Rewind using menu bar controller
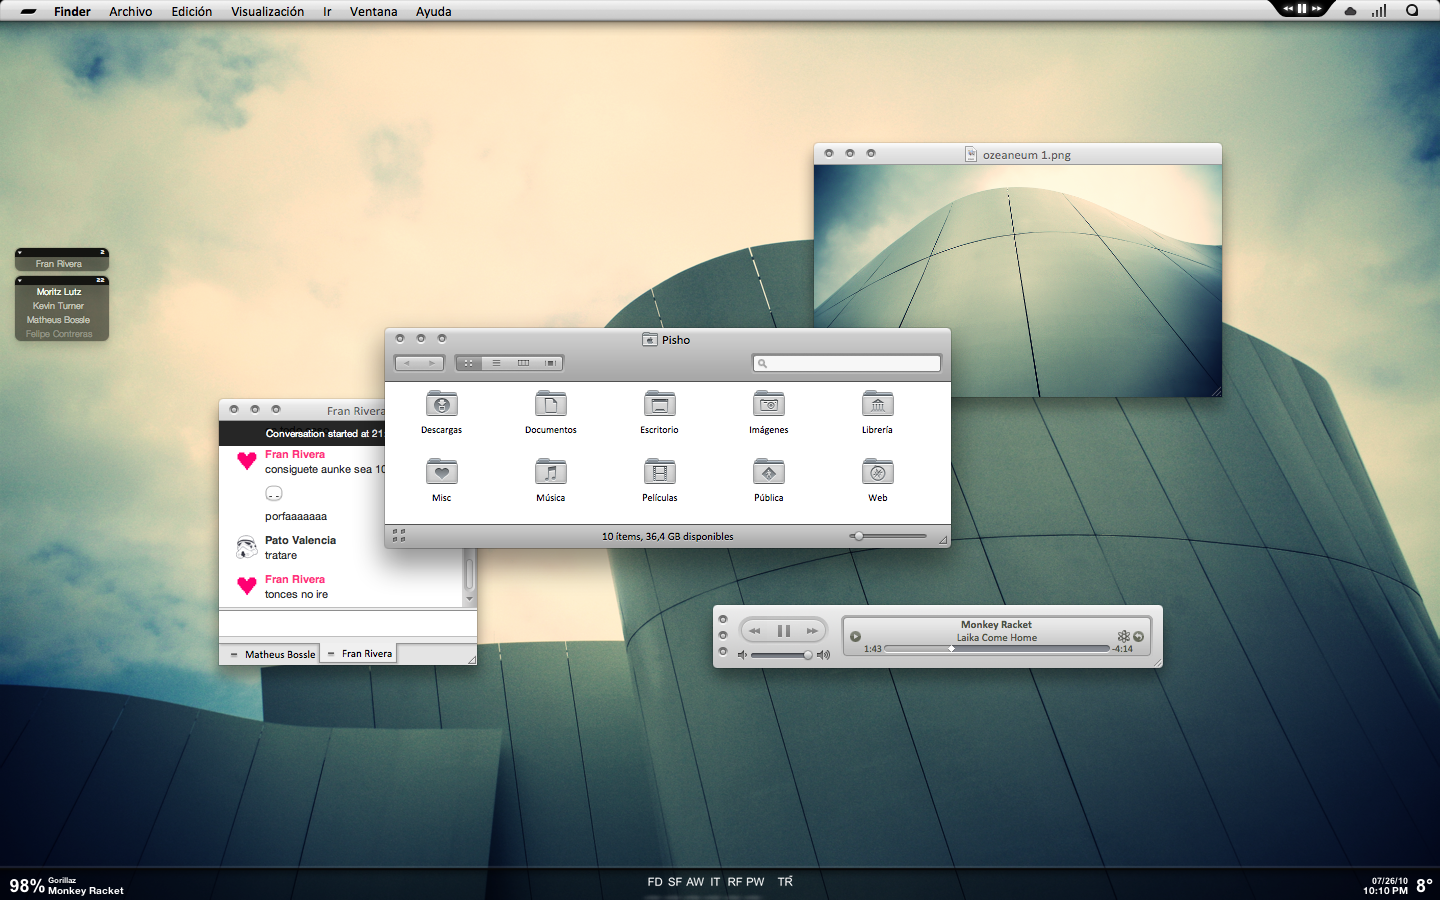Image resolution: width=1440 pixels, height=900 pixels. 1288,8
